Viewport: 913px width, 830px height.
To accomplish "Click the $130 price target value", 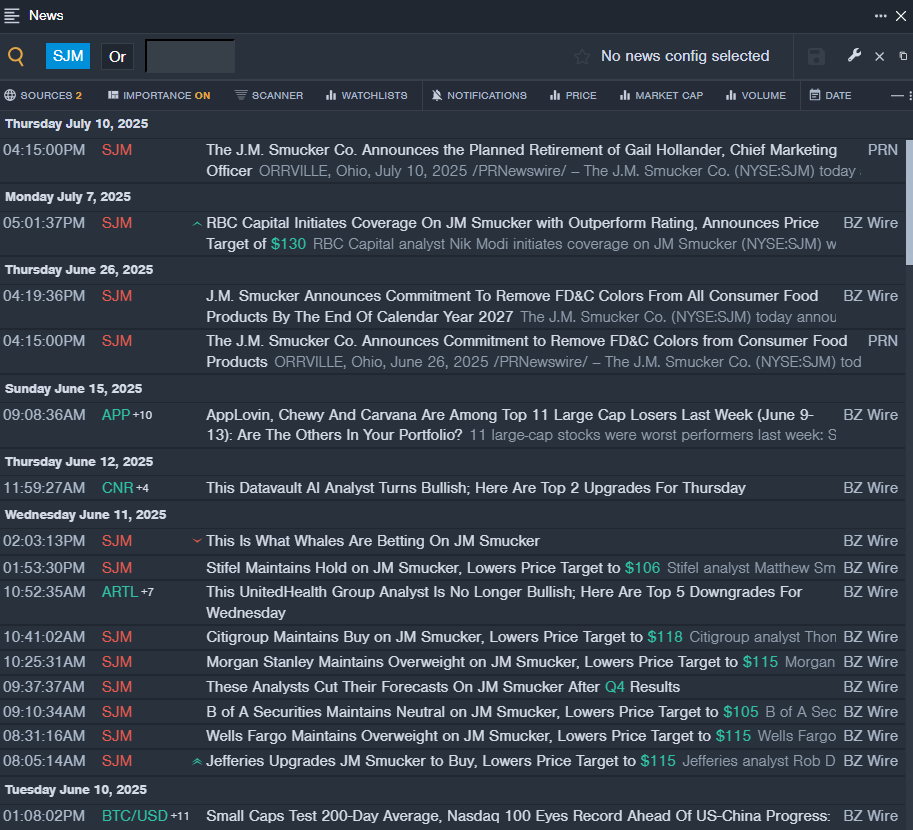I will pyautogui.click(x=288, y=244).
